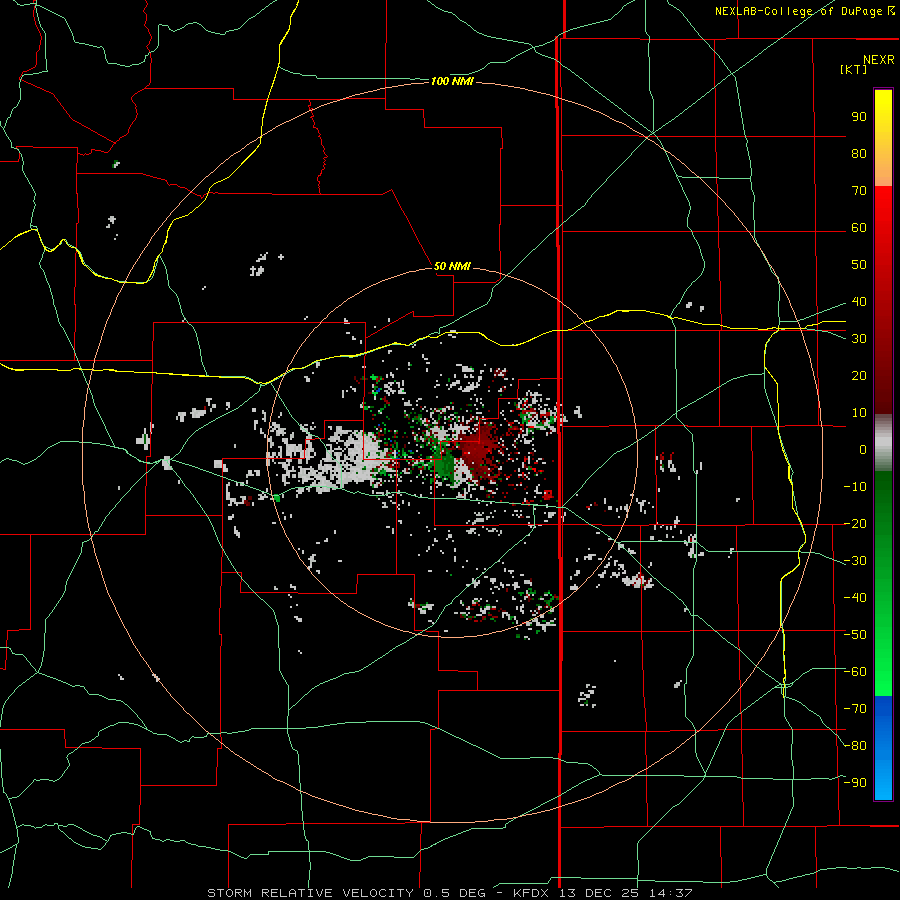Click the gray zero-velocity segment of the color bar
Screen dimensions: 900x900
pyautogui.click(x=883, y=442)
